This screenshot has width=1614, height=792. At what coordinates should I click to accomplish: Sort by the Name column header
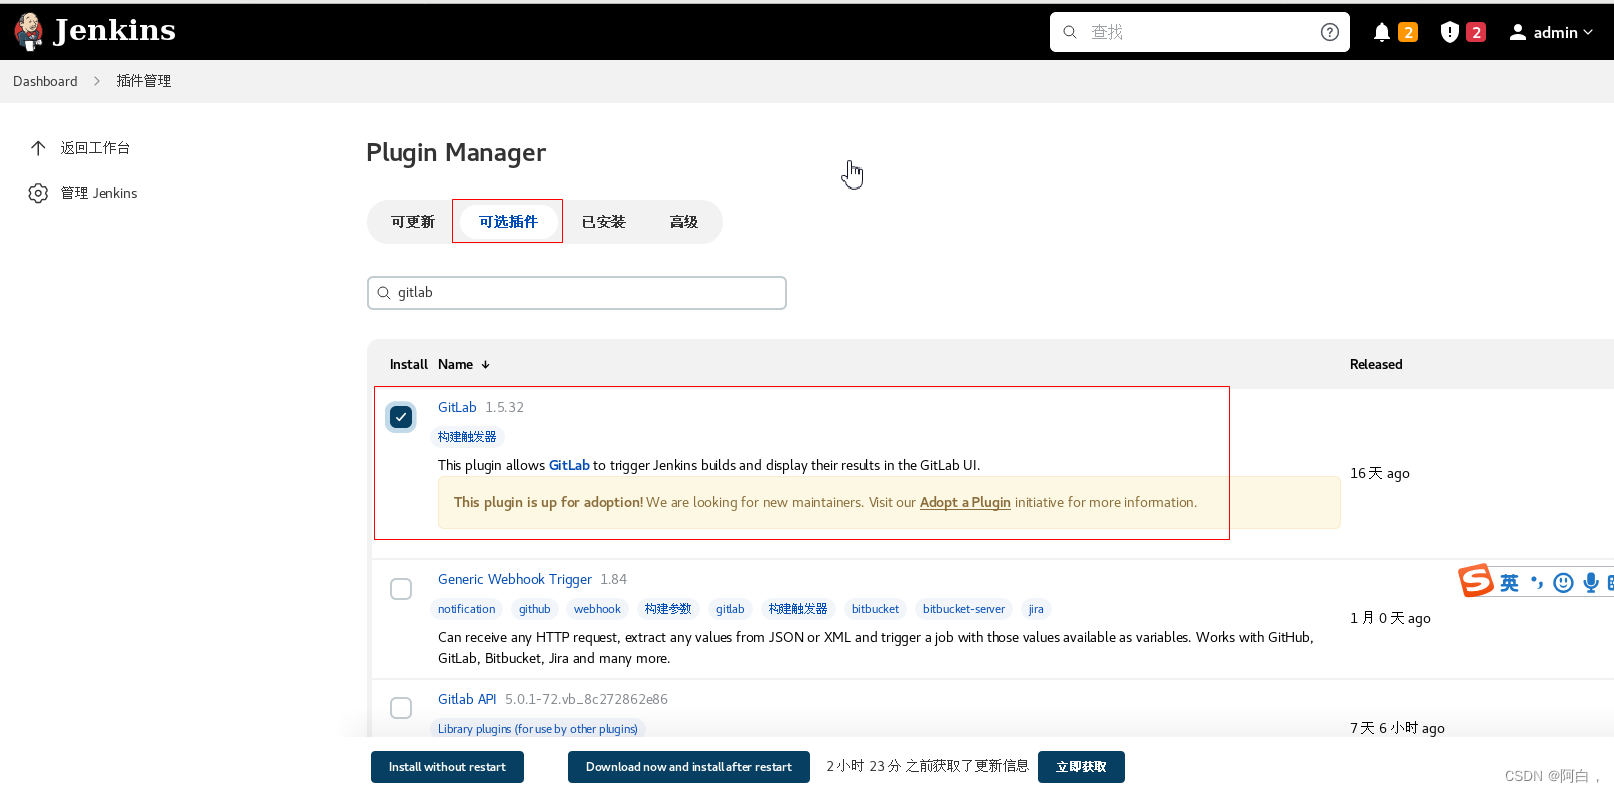pos(455,364)
